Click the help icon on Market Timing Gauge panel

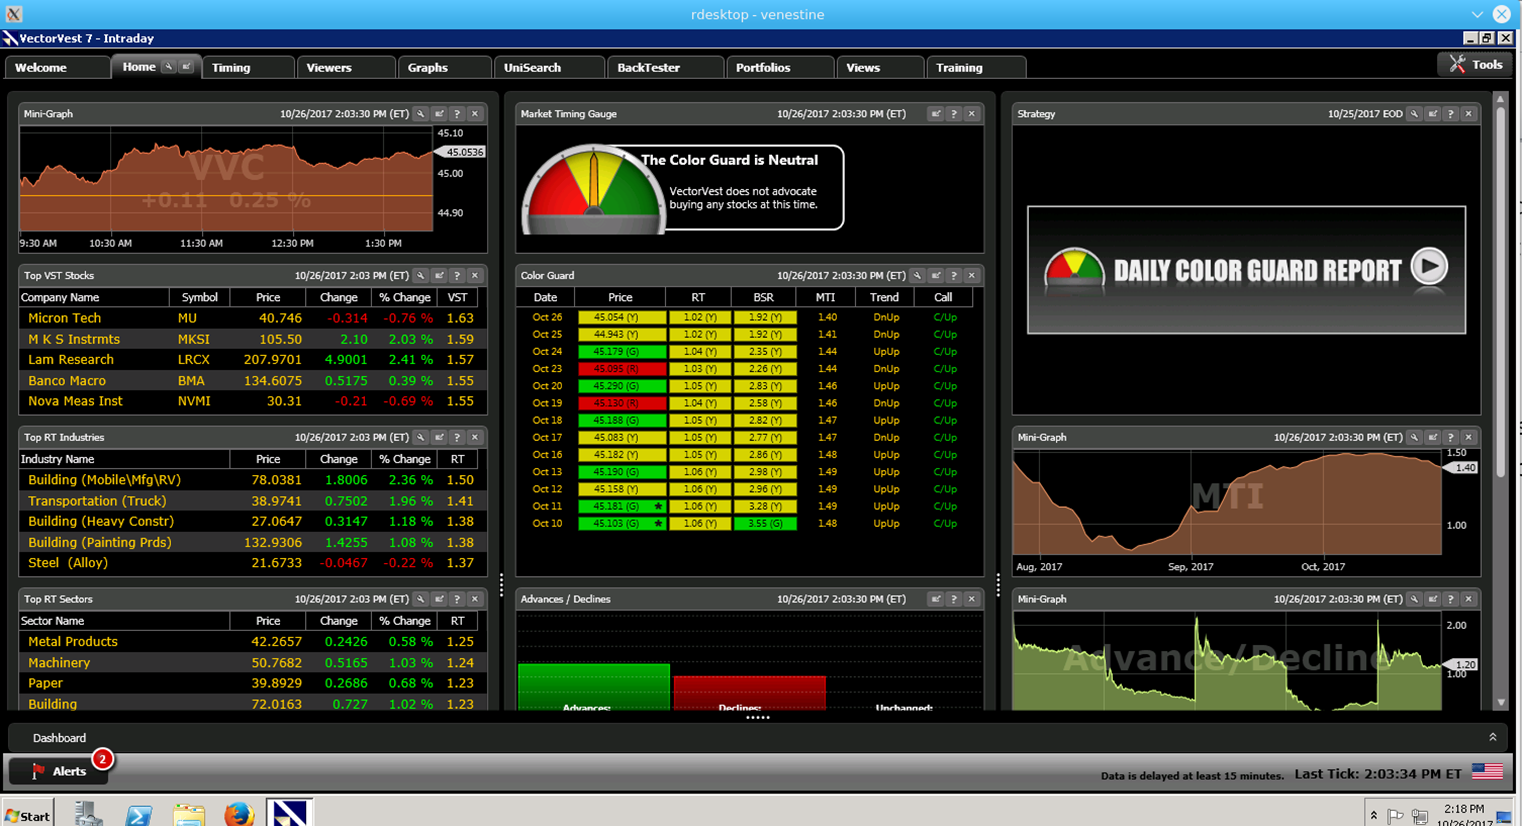tap(953, 114)
